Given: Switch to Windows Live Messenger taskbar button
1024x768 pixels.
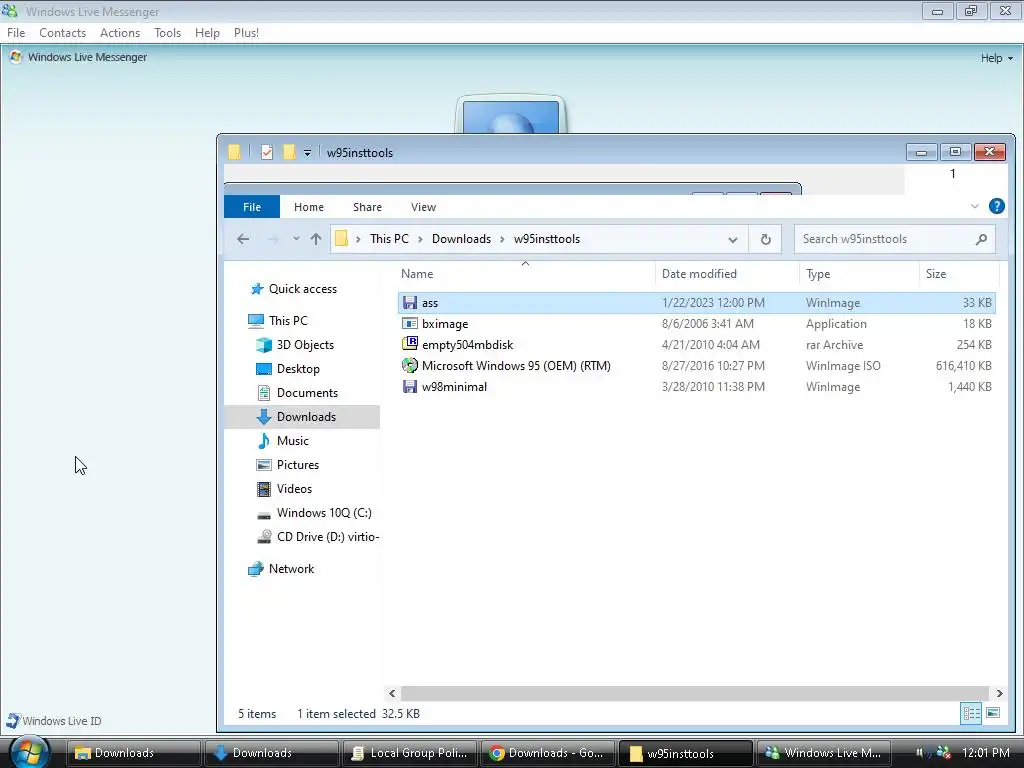Looking at the screenshot, I should tap(824, 753).
